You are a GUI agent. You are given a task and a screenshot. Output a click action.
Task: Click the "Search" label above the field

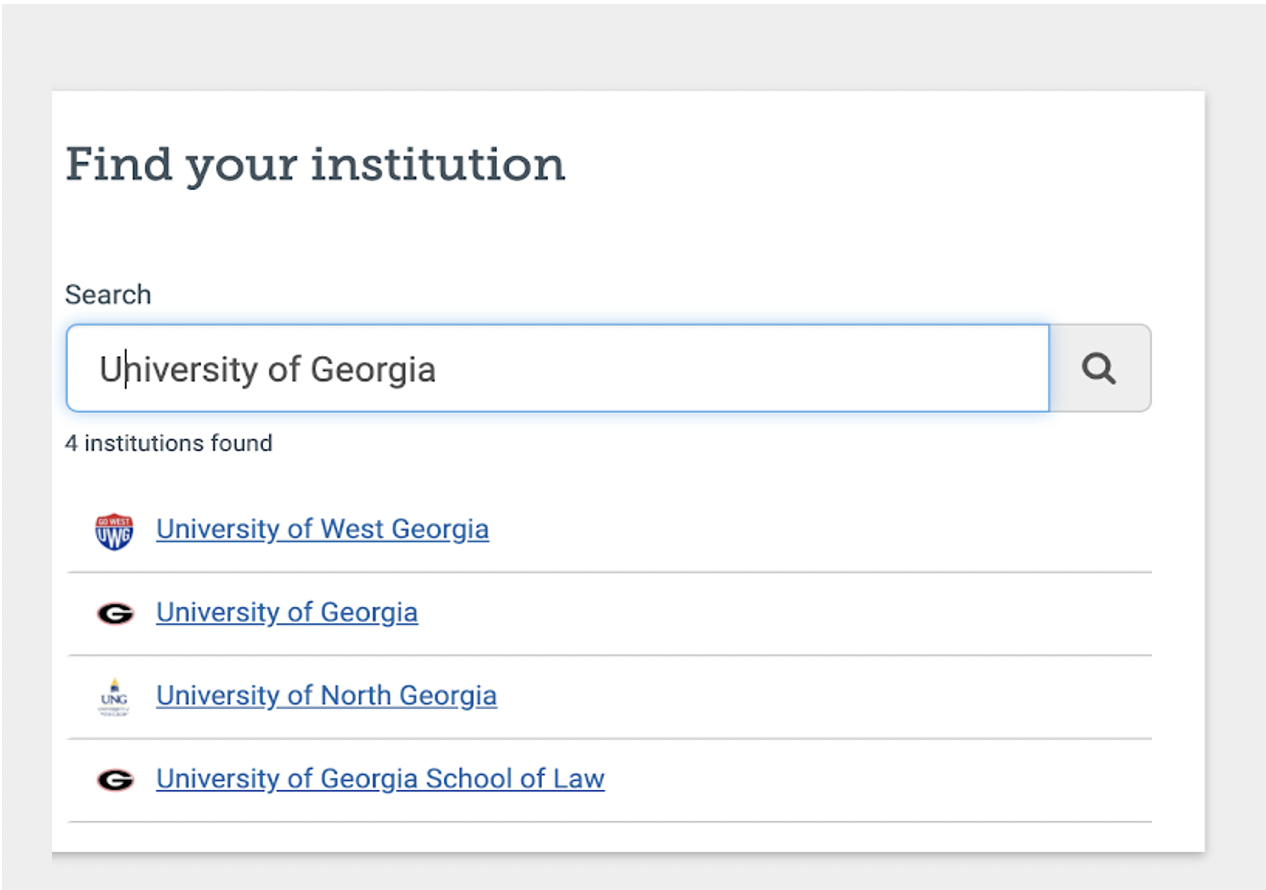point(108,295)
